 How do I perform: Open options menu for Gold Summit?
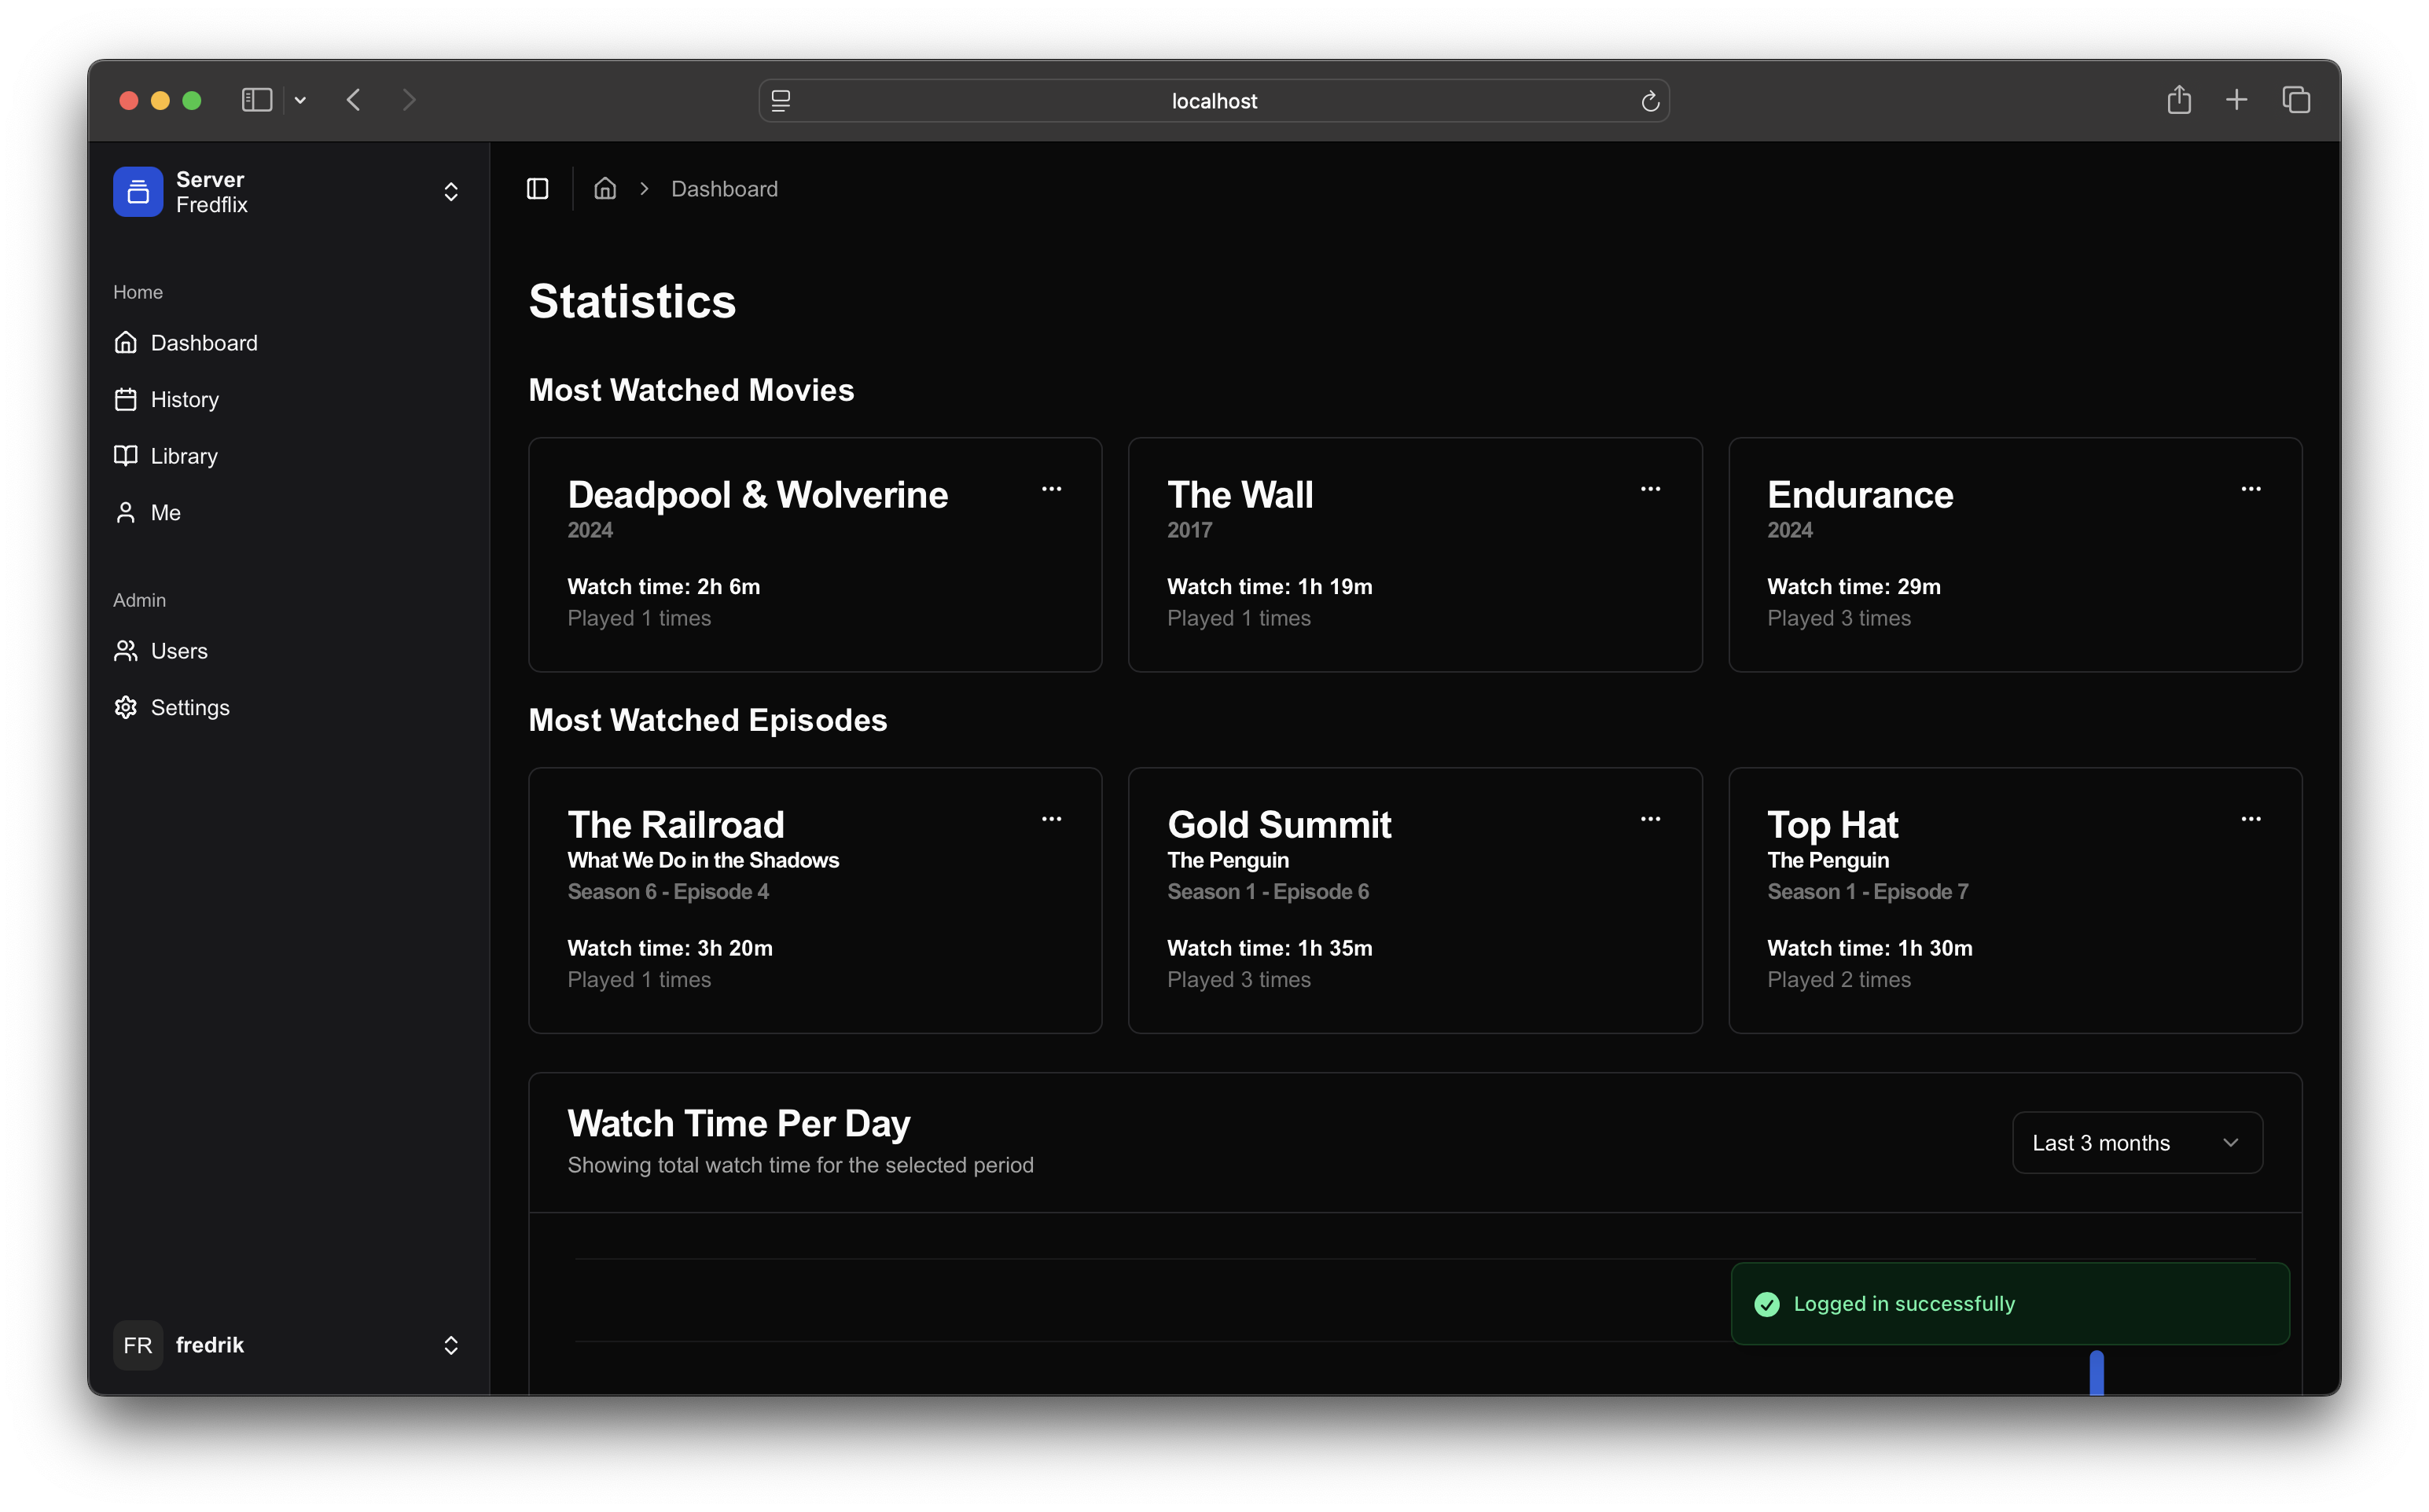pos(1651,819)
